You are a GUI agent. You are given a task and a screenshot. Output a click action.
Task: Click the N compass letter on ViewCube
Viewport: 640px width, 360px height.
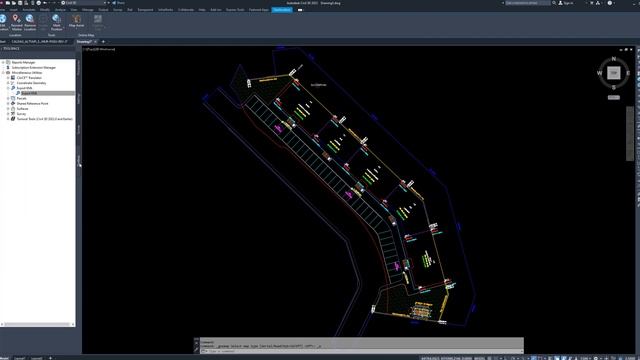pos(613,59)
